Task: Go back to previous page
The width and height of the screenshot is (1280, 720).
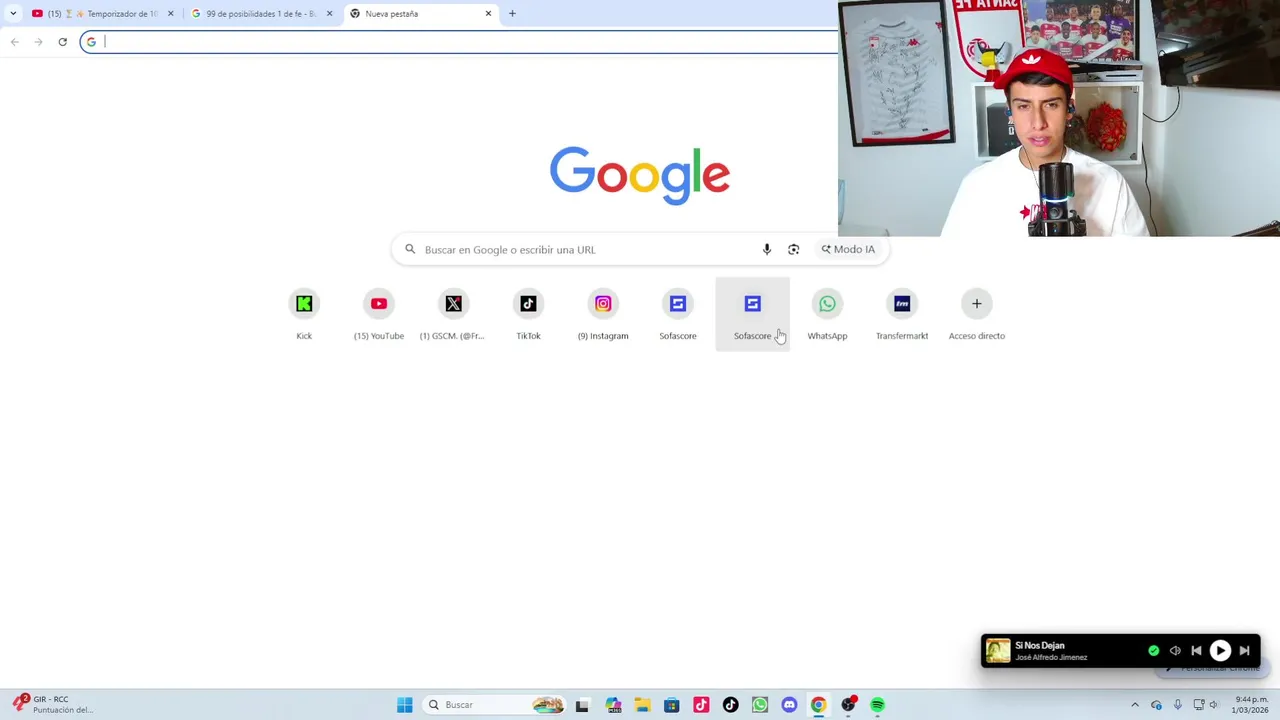Action: (x=14, y=42)
